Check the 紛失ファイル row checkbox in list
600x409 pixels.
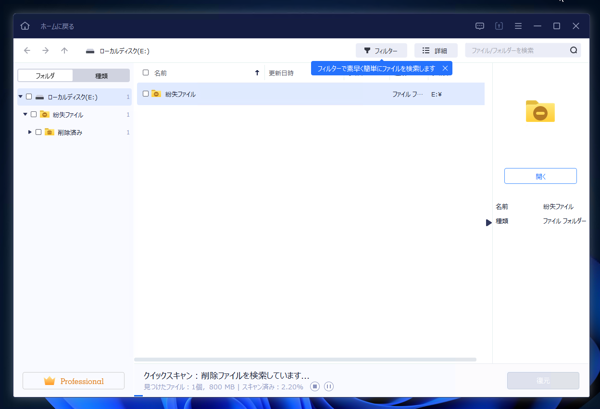145,93
